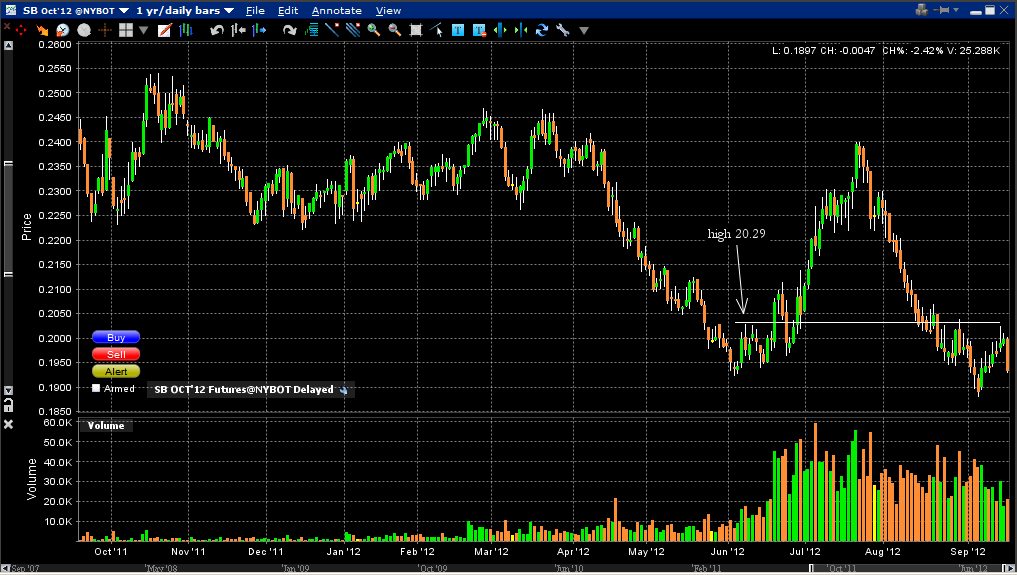This screenshot has height=575, width=1017.
Task: Open the Annotate menu
Action: point(337,10)
